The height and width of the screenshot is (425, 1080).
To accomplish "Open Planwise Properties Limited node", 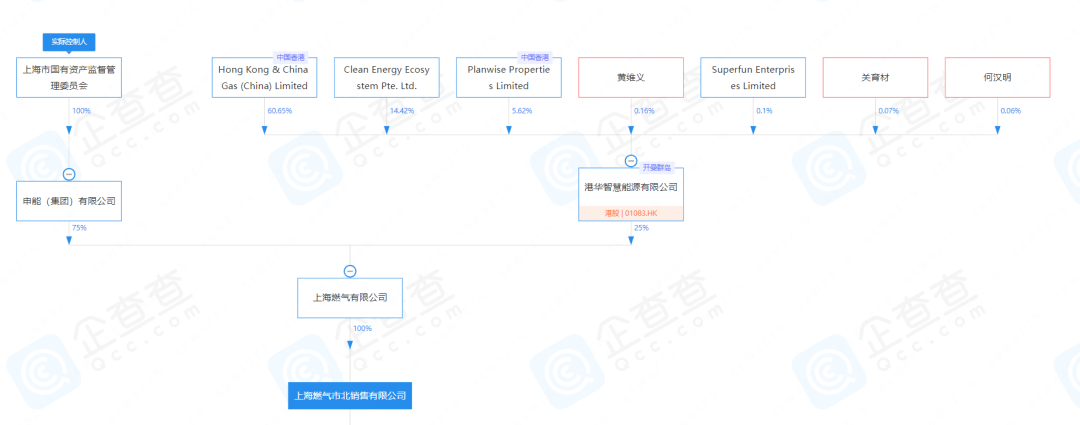I will click(509, 77).
